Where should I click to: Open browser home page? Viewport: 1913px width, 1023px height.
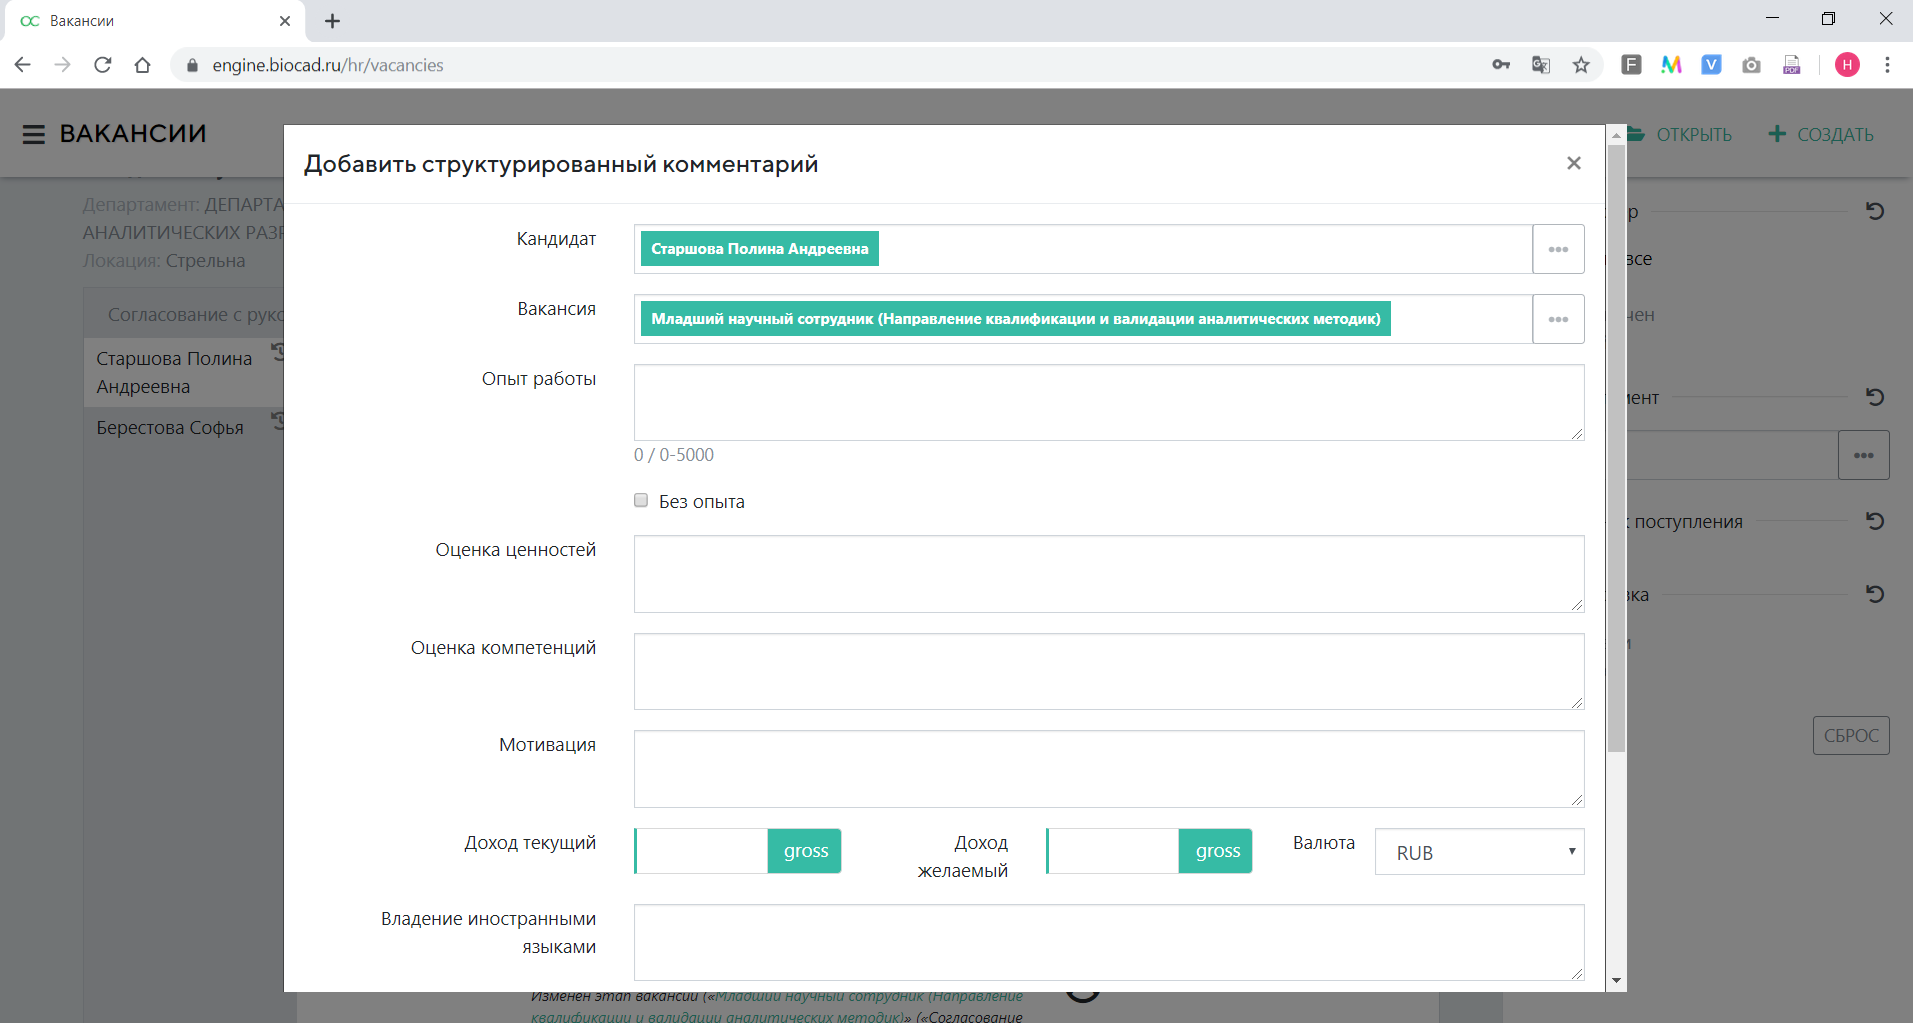click(x=142, y=65)
